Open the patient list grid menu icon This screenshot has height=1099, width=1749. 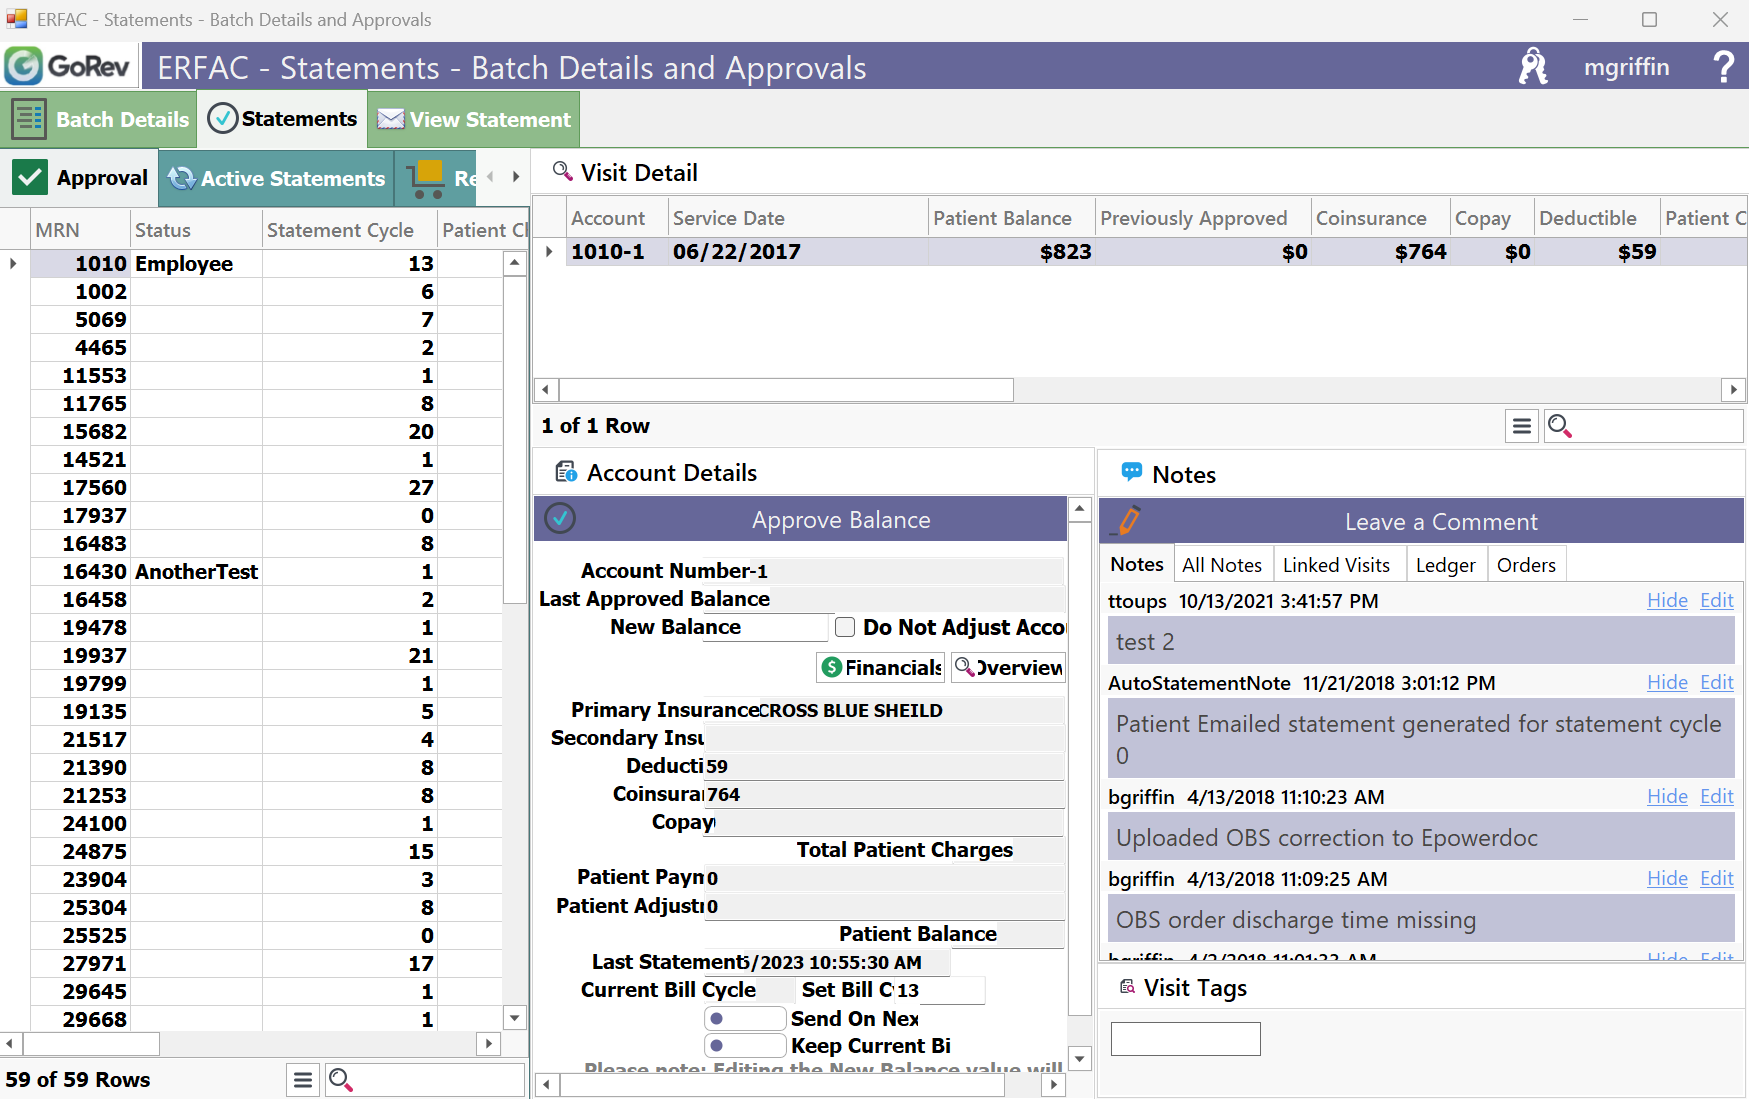[x=303, y=1080]
